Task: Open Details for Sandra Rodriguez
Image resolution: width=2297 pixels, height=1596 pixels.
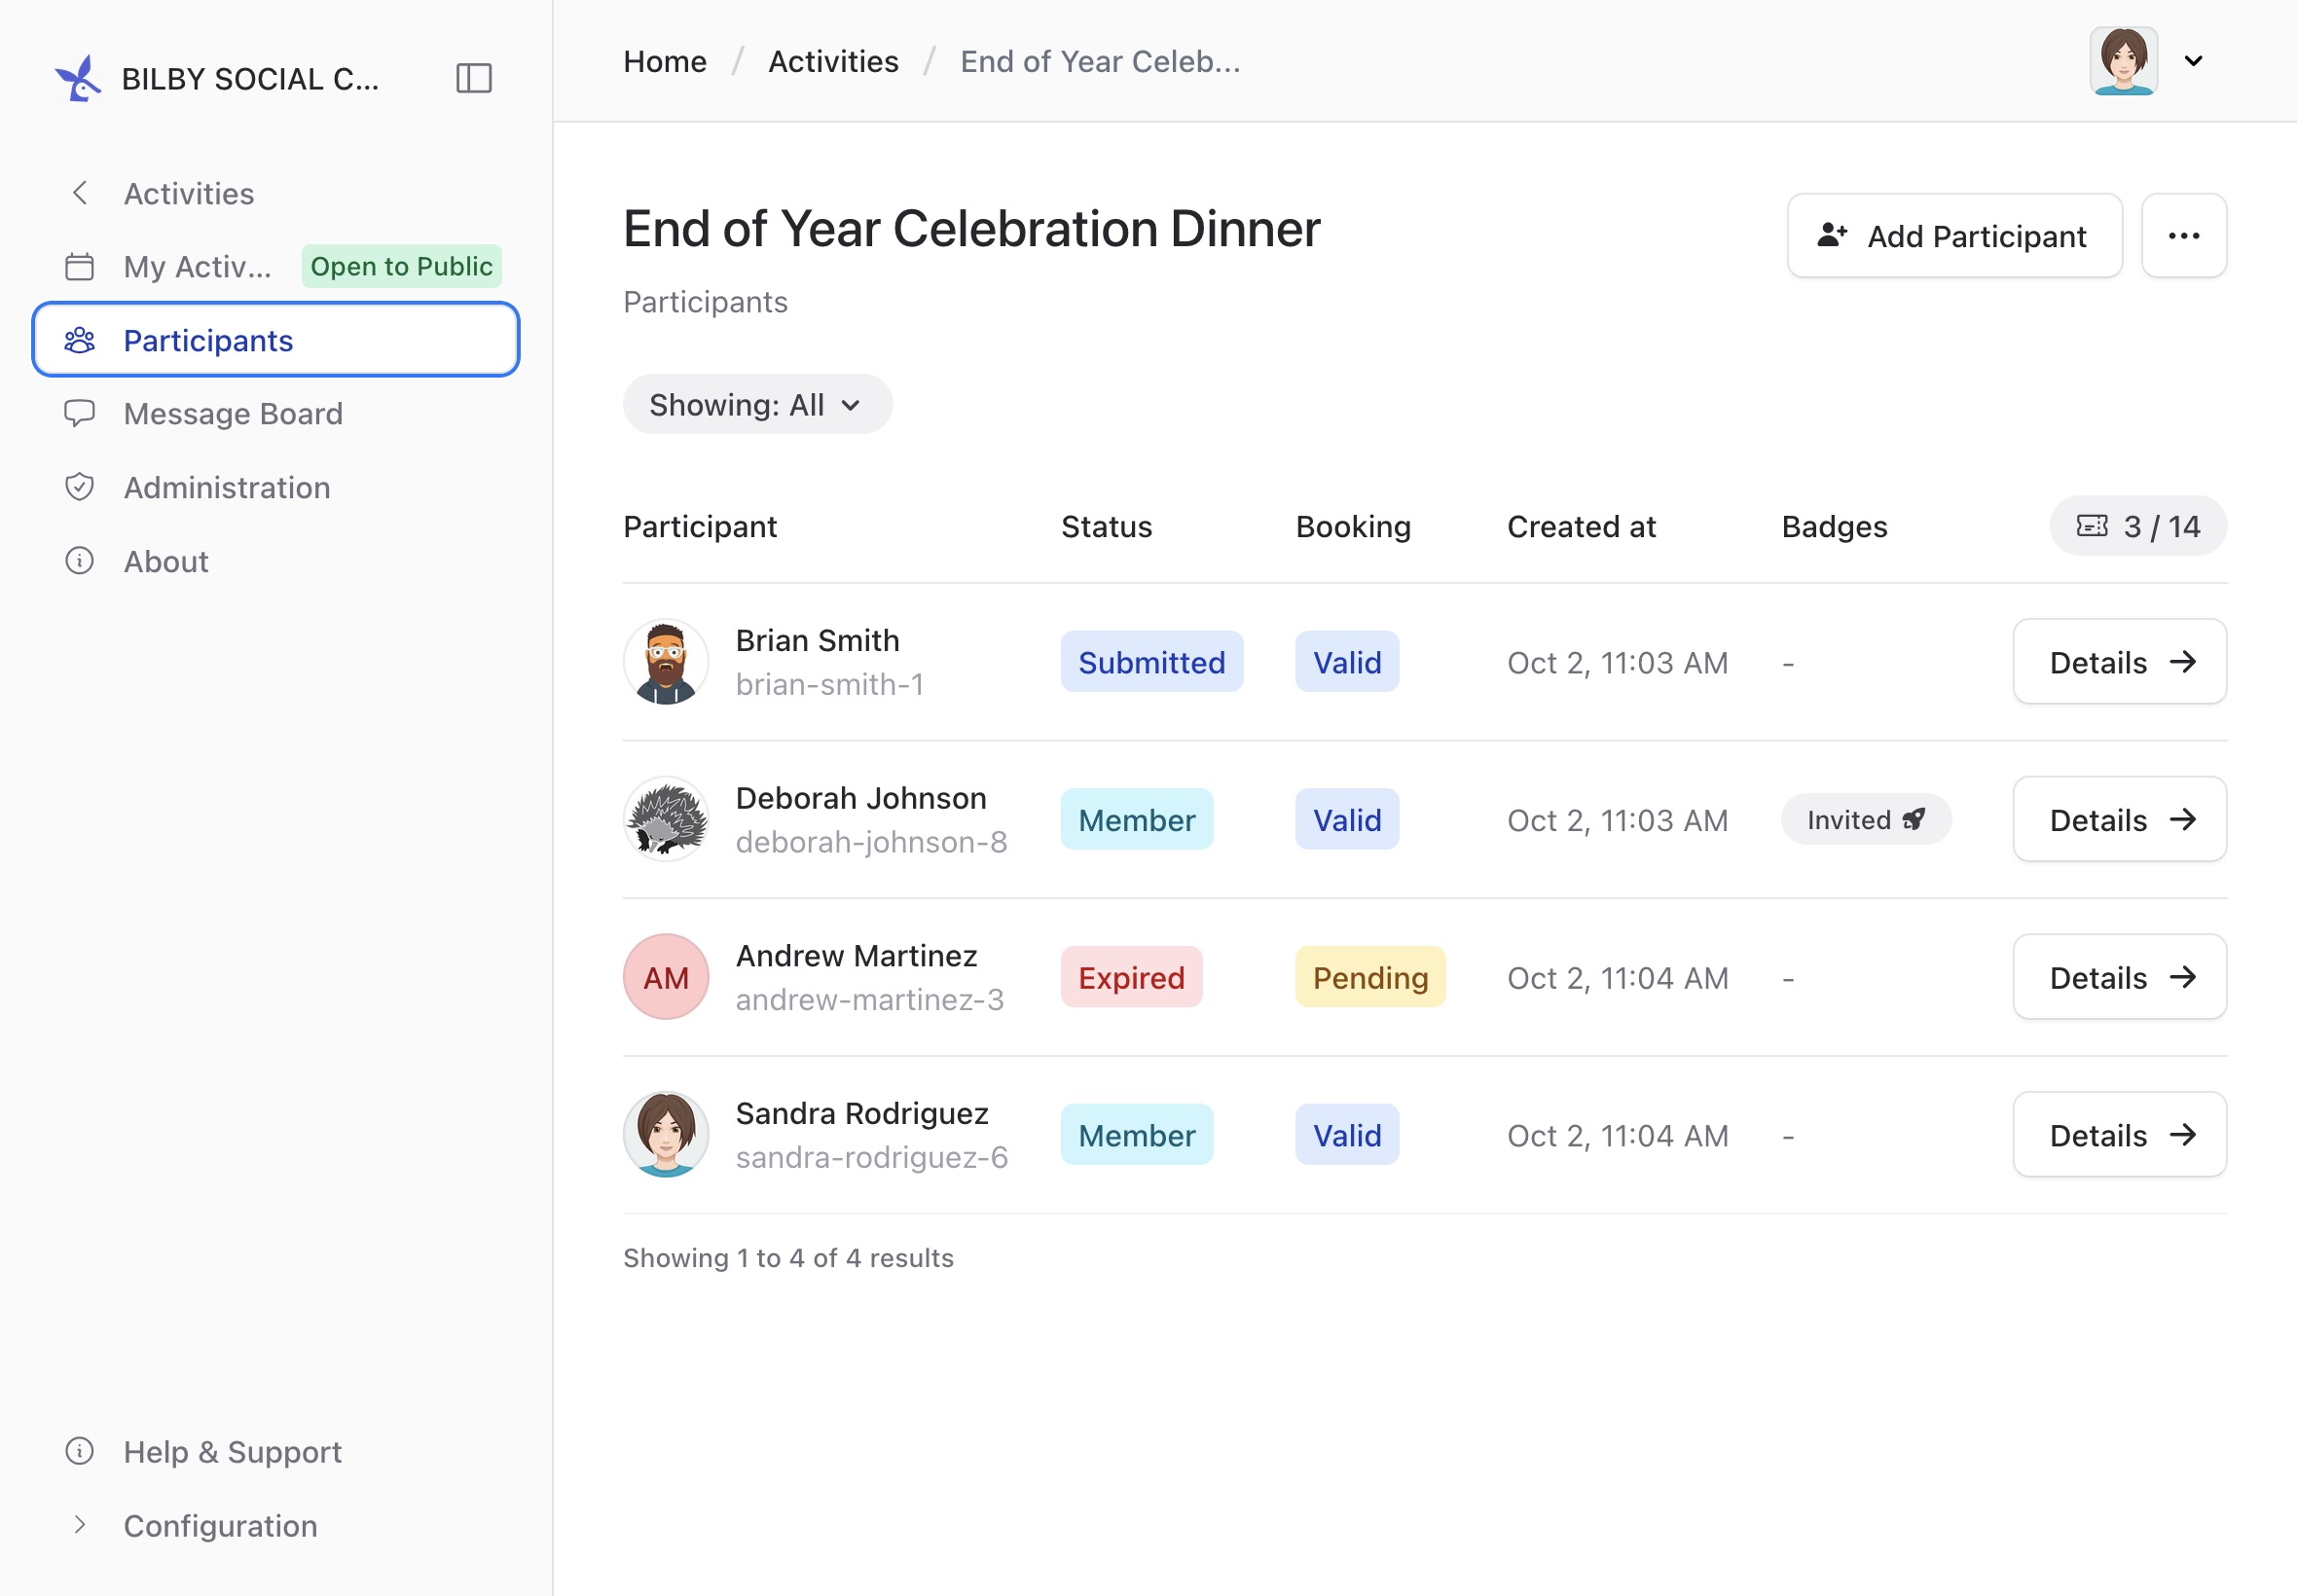Action: pyautogui.click(x=2119, y=1135)
